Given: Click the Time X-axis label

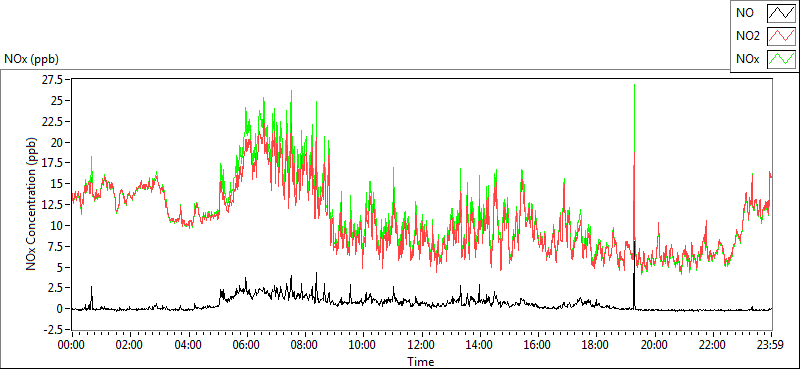Looking at the screenshot, I should click(421, 361).
